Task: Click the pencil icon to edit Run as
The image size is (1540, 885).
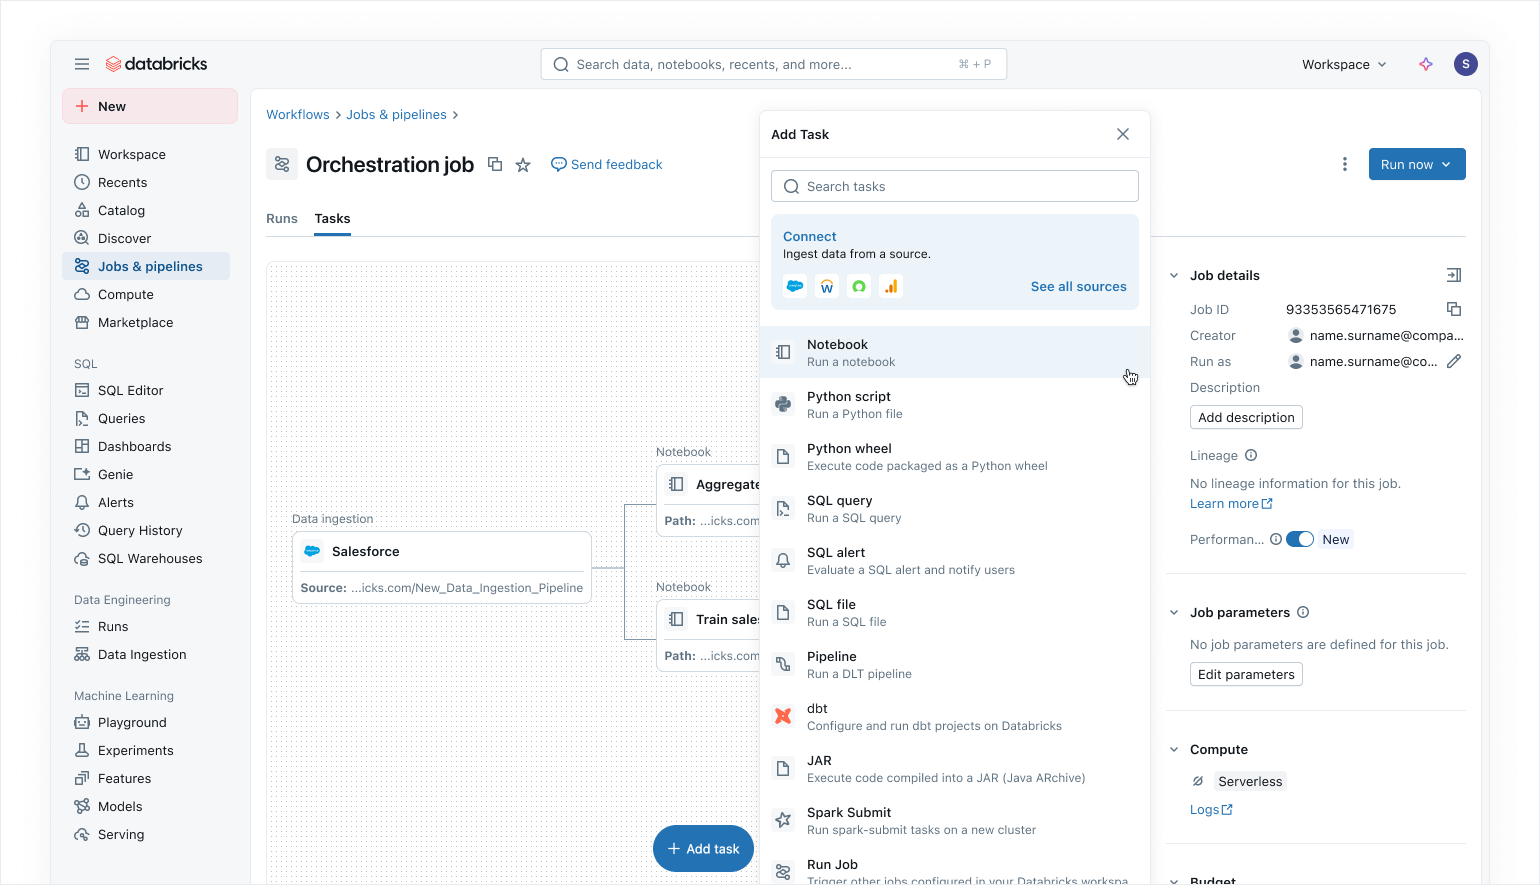Action: 1454,361
